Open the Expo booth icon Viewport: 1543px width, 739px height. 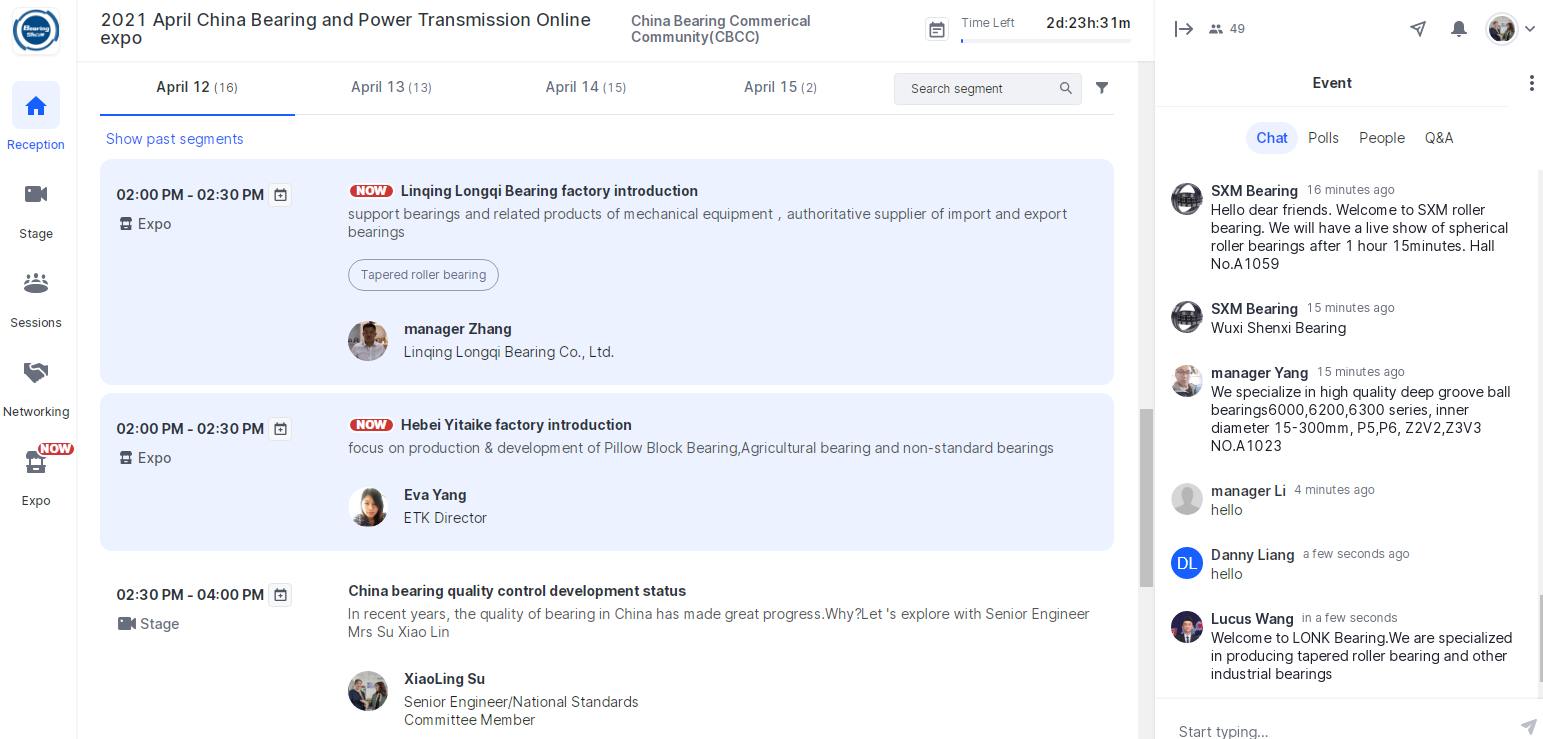coord(36,462)
